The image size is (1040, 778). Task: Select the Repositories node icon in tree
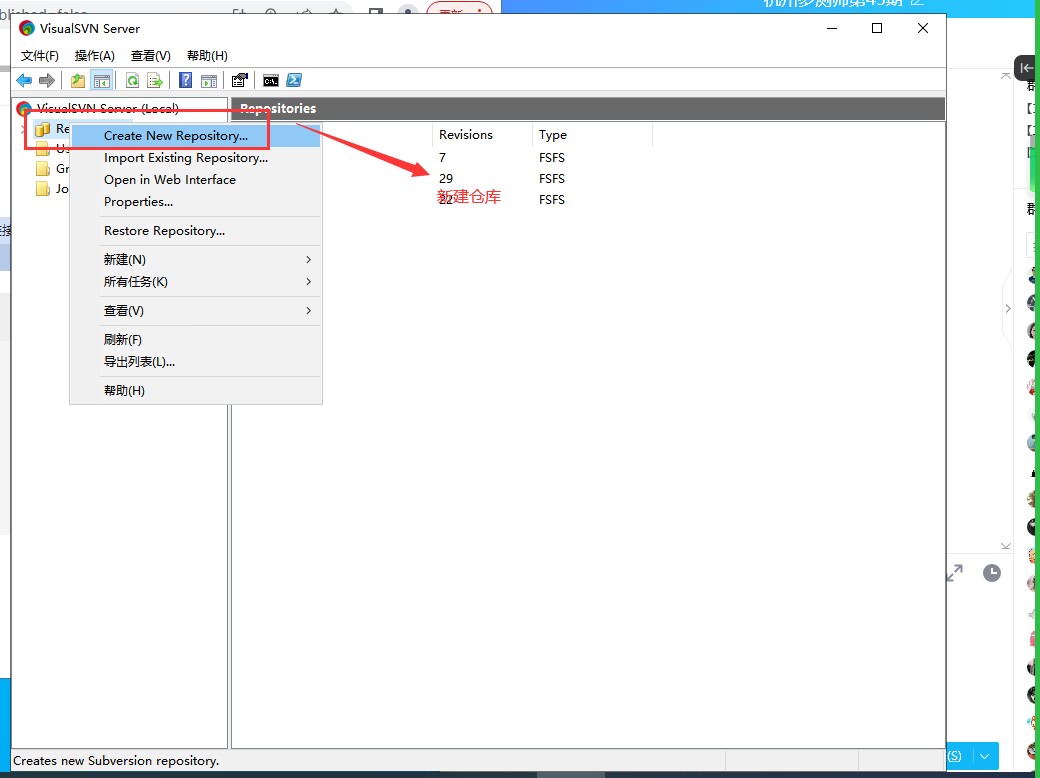(x=42, y=129)
